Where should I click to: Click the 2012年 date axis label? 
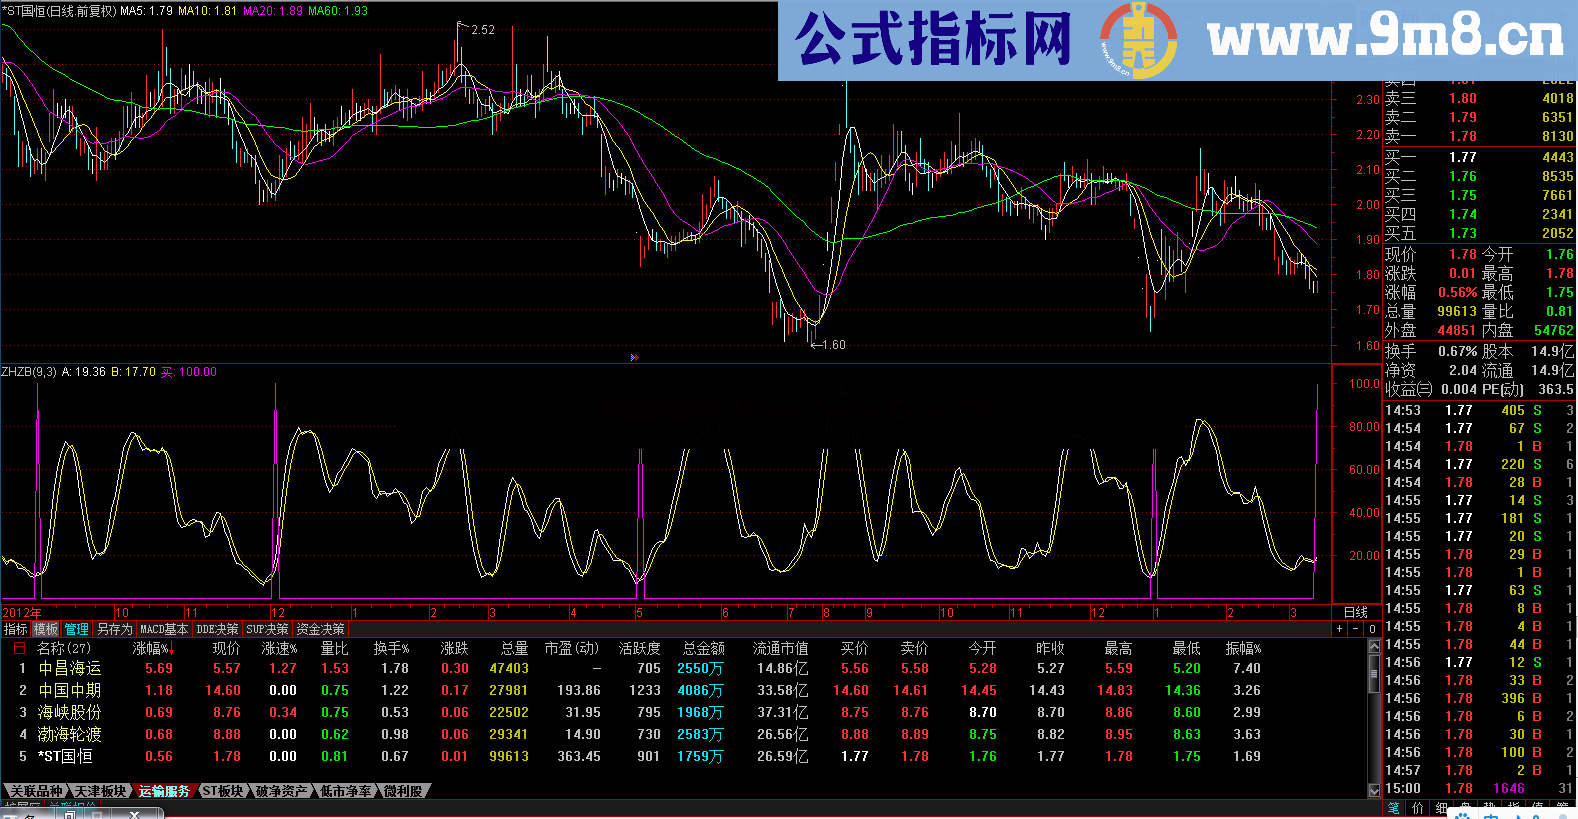point(22,612)
